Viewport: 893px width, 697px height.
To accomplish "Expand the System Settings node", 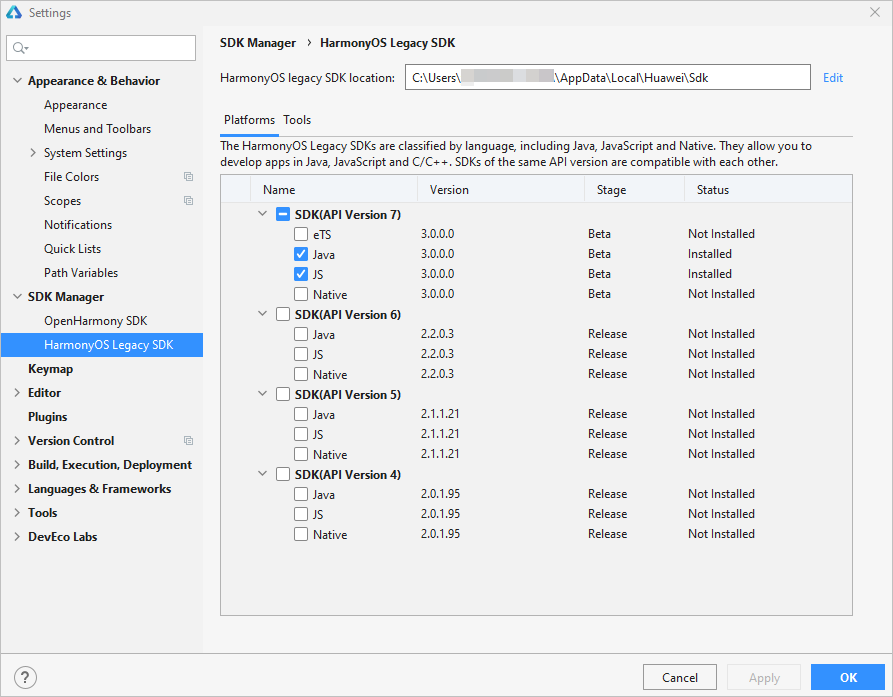I will point(33,153).
